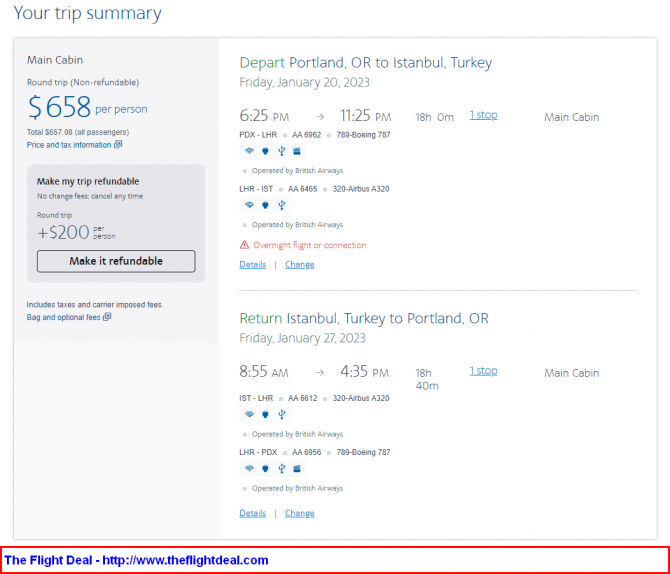Click flight number AA 6962
This screenshot has height=574, width=670.
(306, 135)
